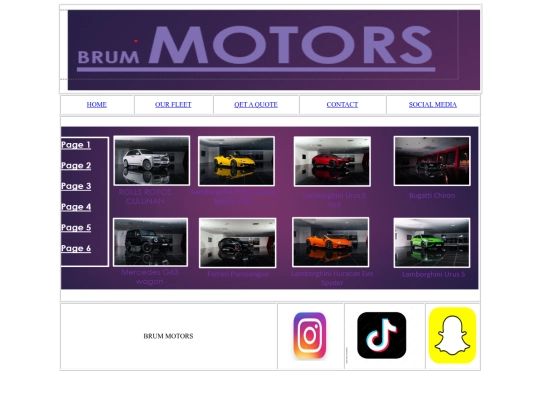Image resolution: width=540 pixels, height=405 pixels.
Task: Open the orange Huracan Evo Spyder photo
Action: point(331,242)
